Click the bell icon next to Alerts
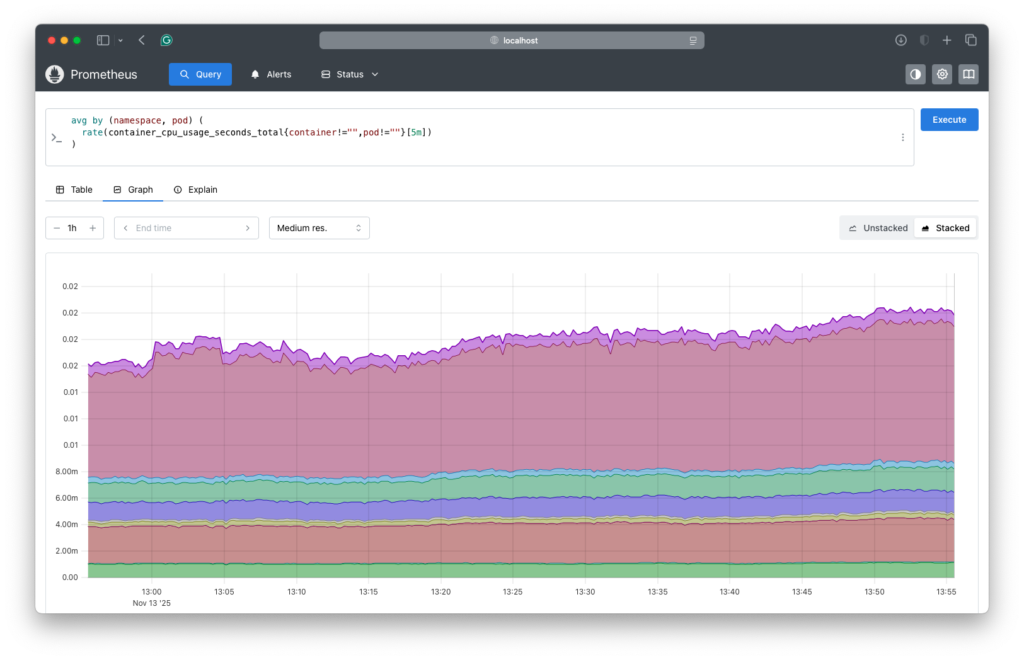1024x660 pixels. point(253,74)
